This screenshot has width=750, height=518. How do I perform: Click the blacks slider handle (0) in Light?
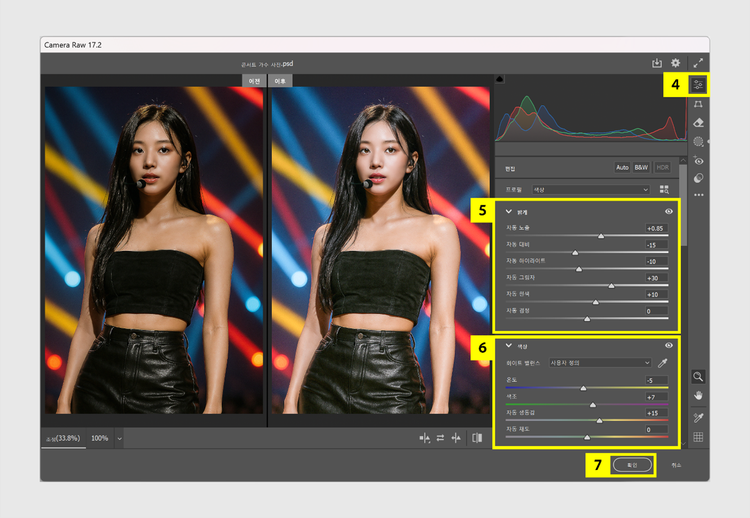click(587, 319)
